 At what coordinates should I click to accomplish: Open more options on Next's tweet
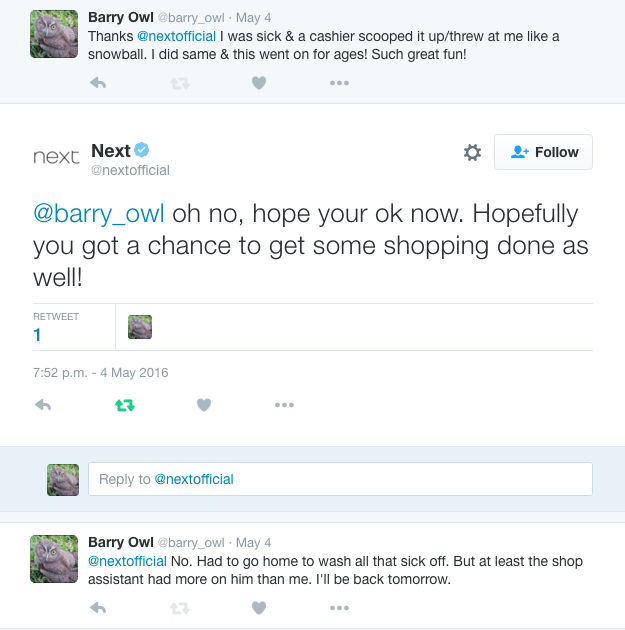tap(285, 405)
